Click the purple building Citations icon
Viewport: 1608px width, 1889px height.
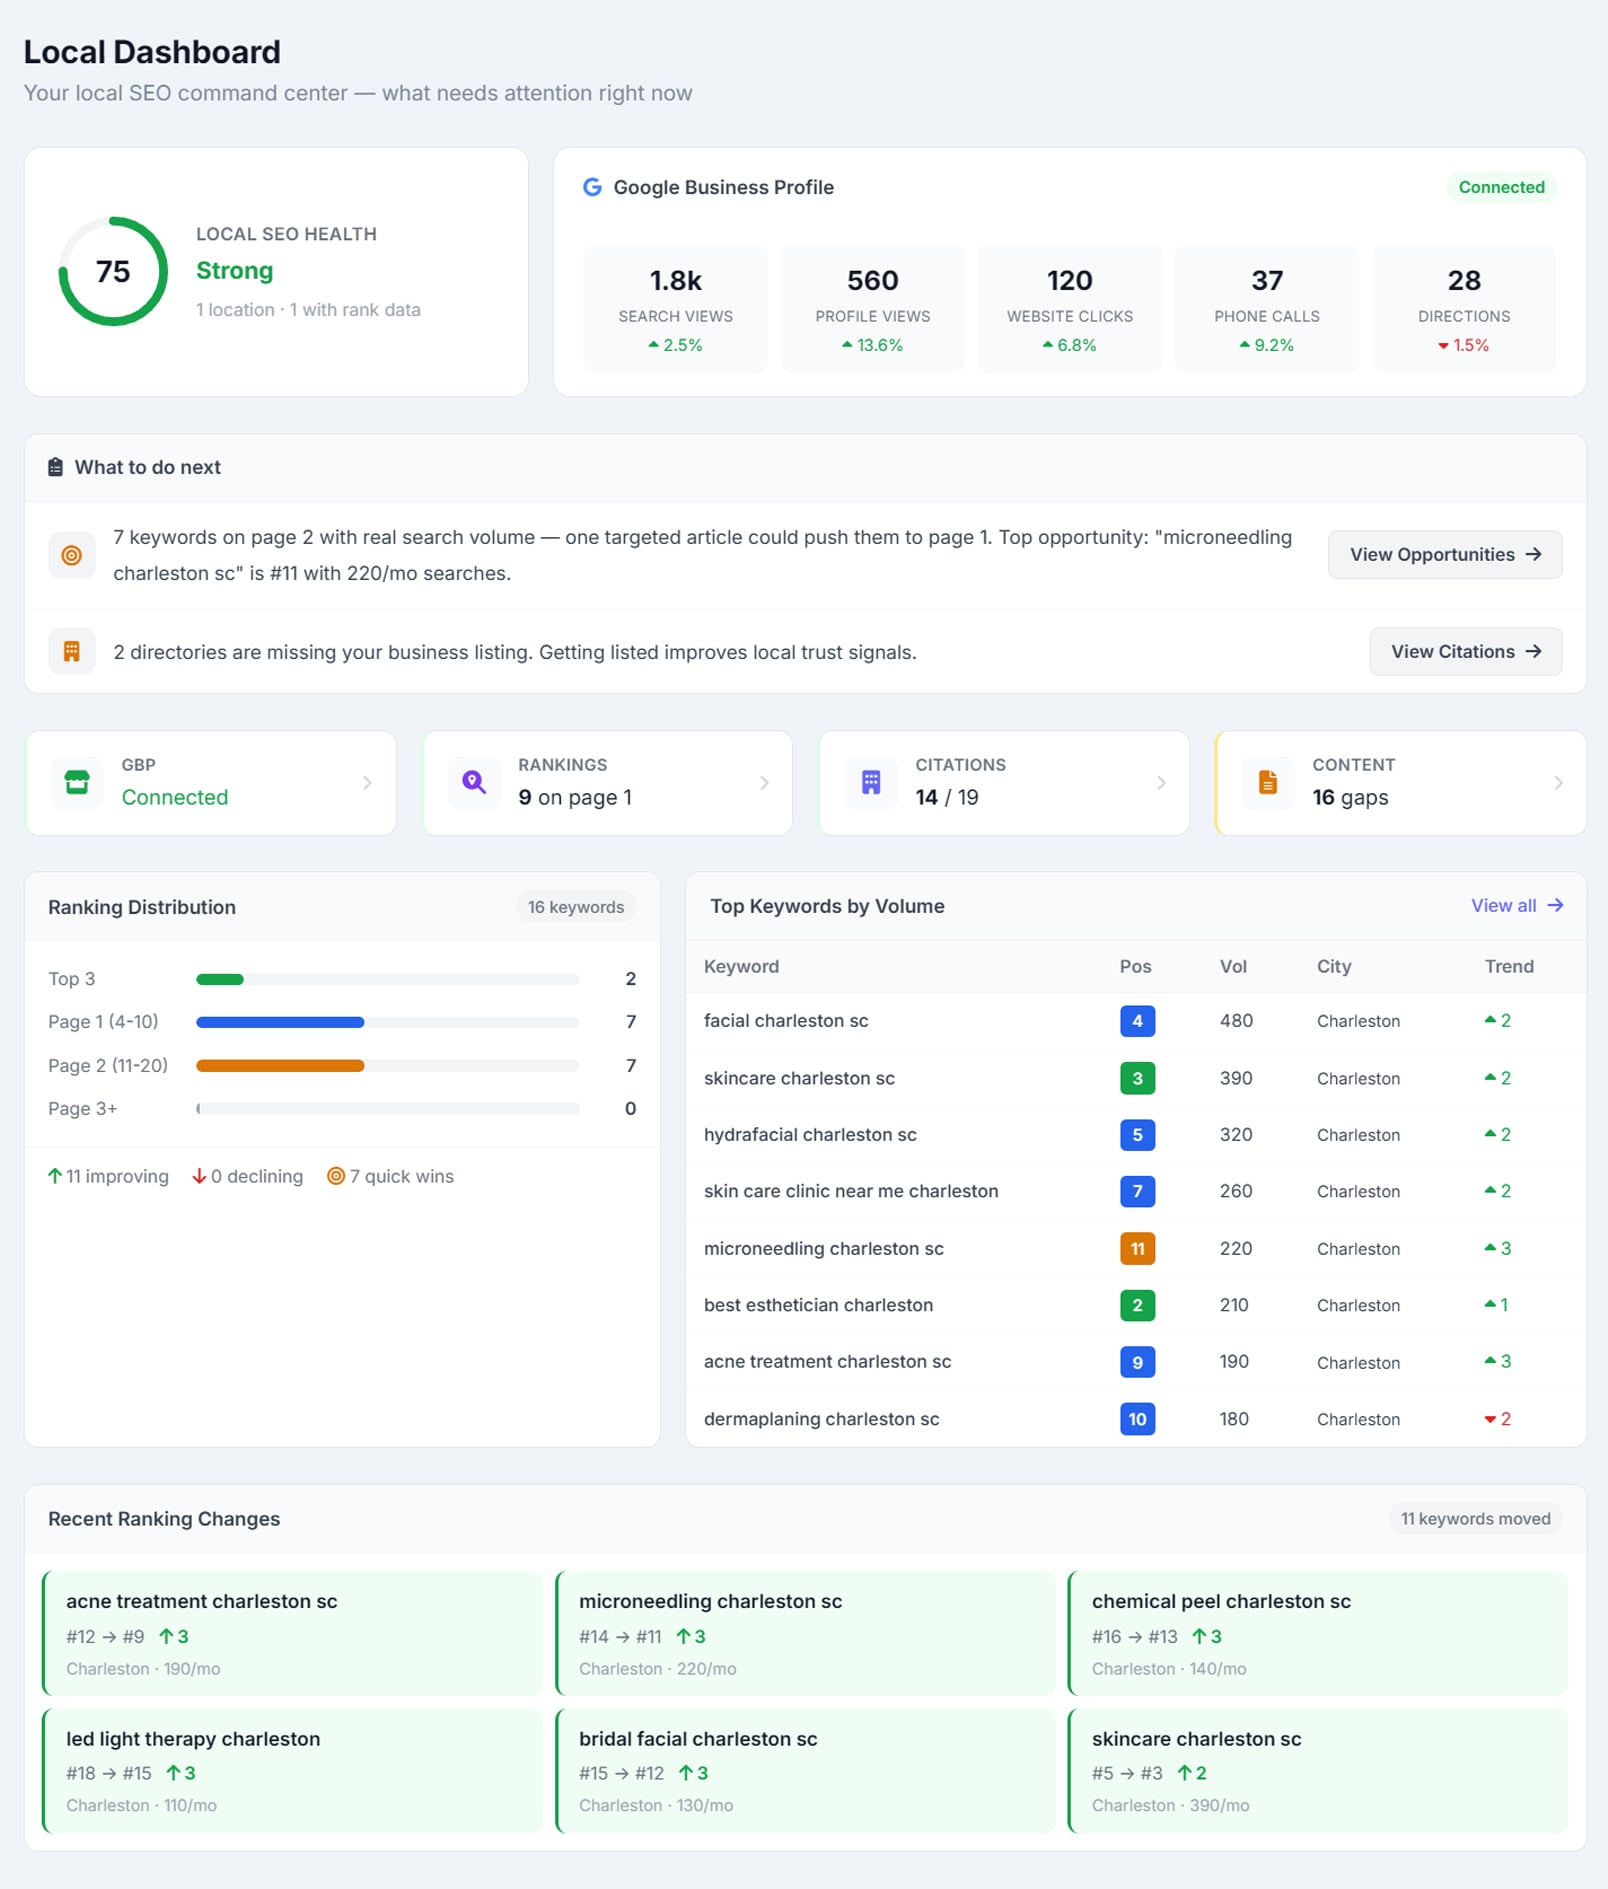pos(871,782)
